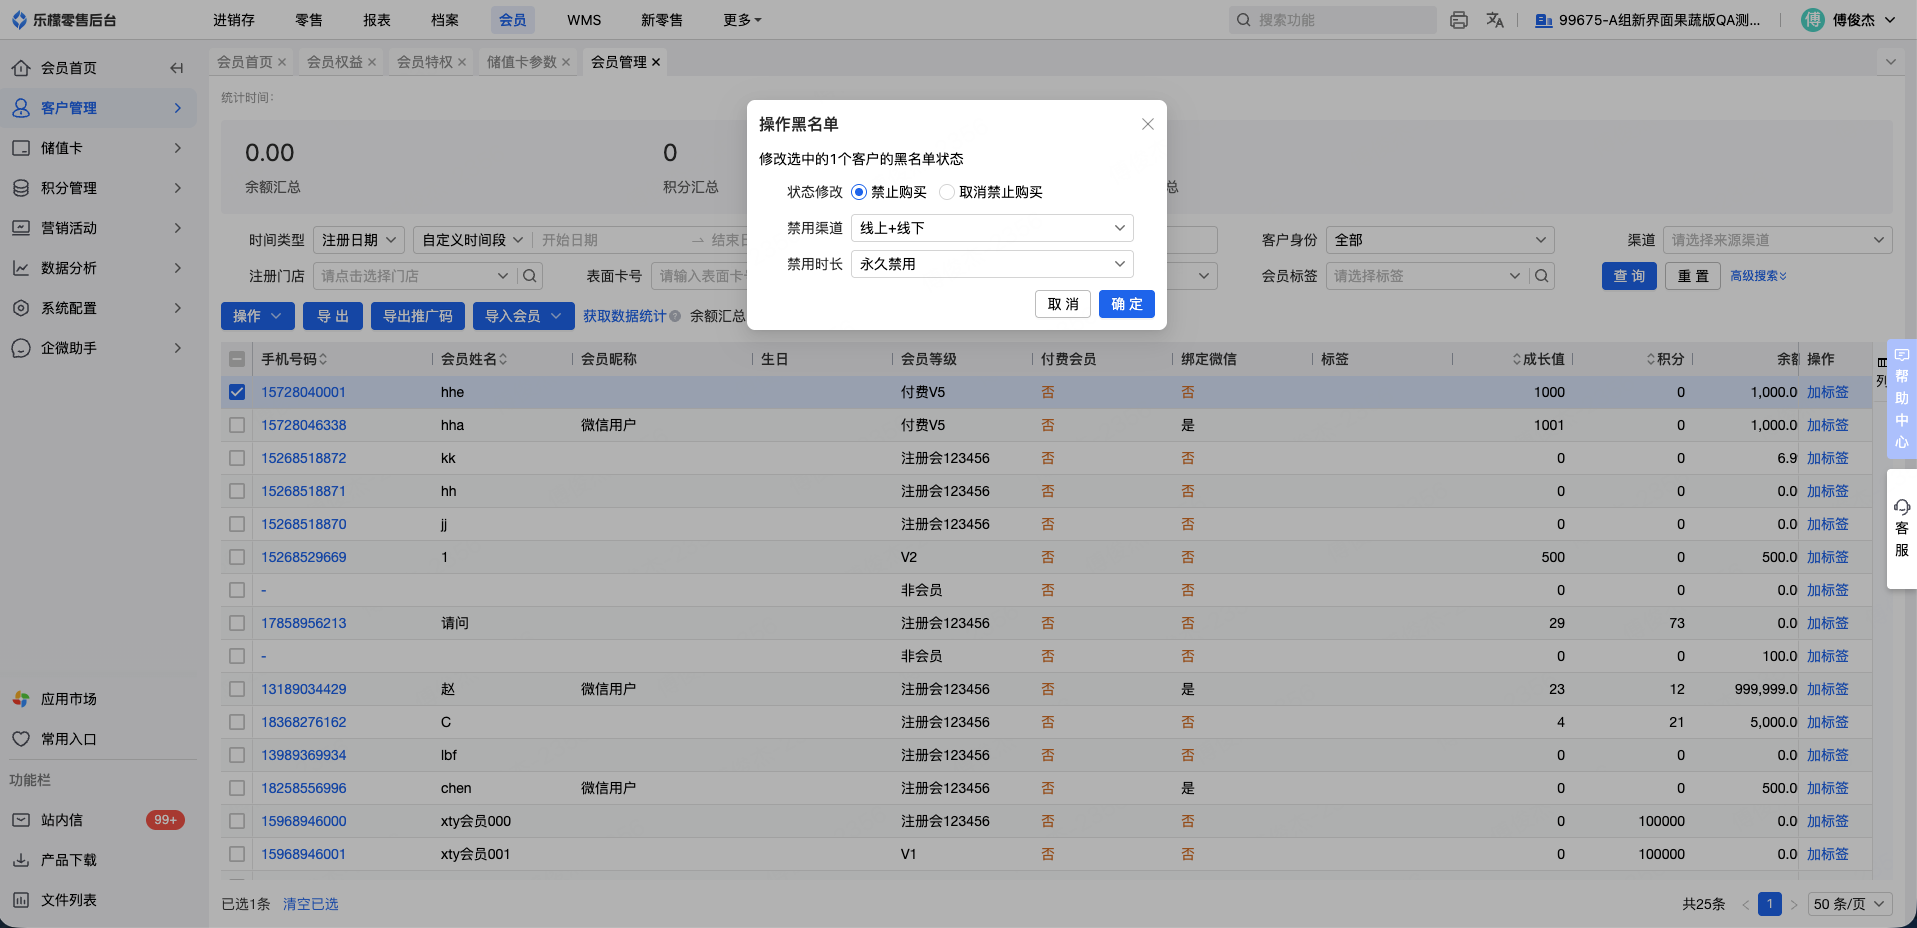Open 更多 top menu
1917x928 pixels.
point(742,20)
